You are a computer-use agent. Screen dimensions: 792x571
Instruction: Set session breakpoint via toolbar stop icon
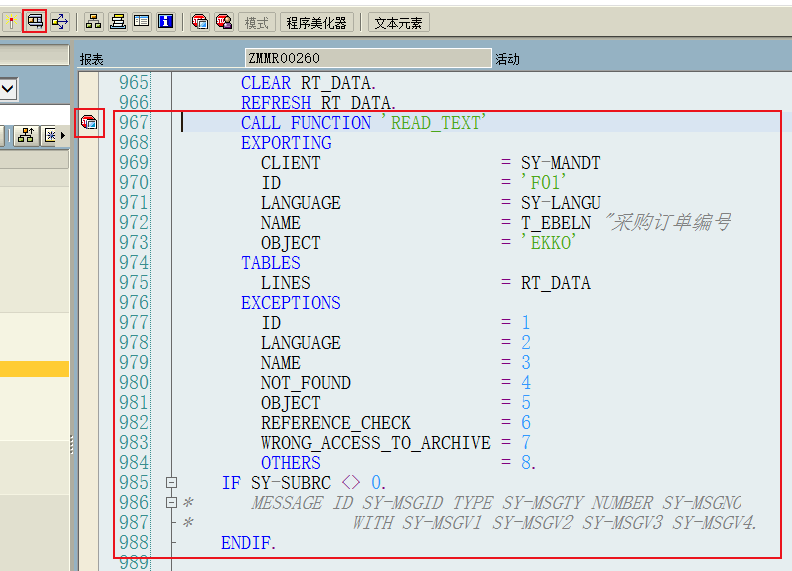coord(200,22)
